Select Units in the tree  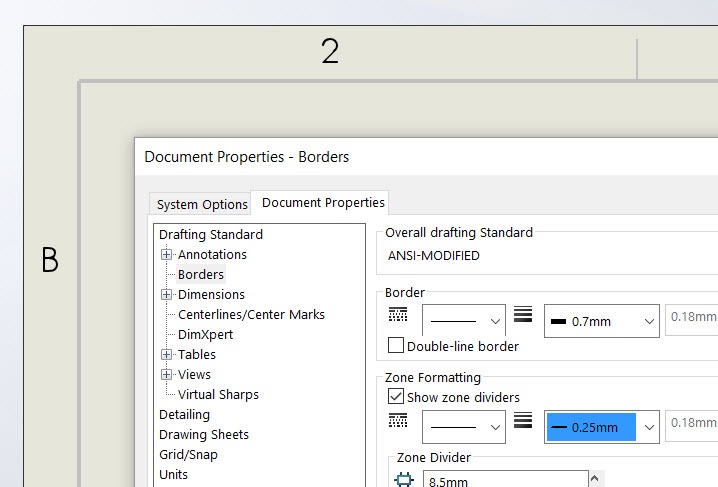coord(173,475)
